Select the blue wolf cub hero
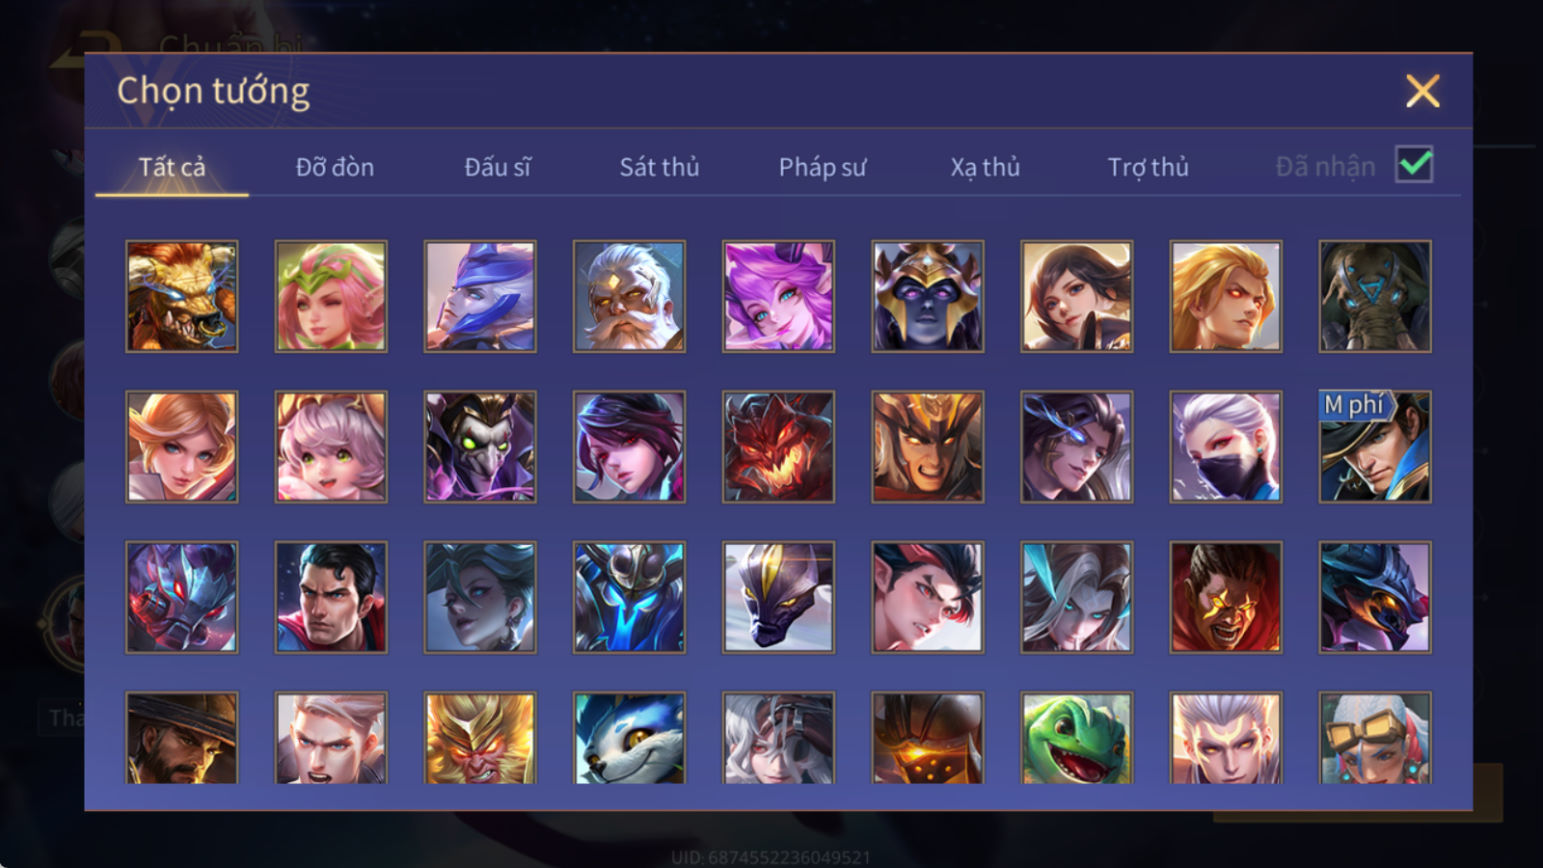 629,738
